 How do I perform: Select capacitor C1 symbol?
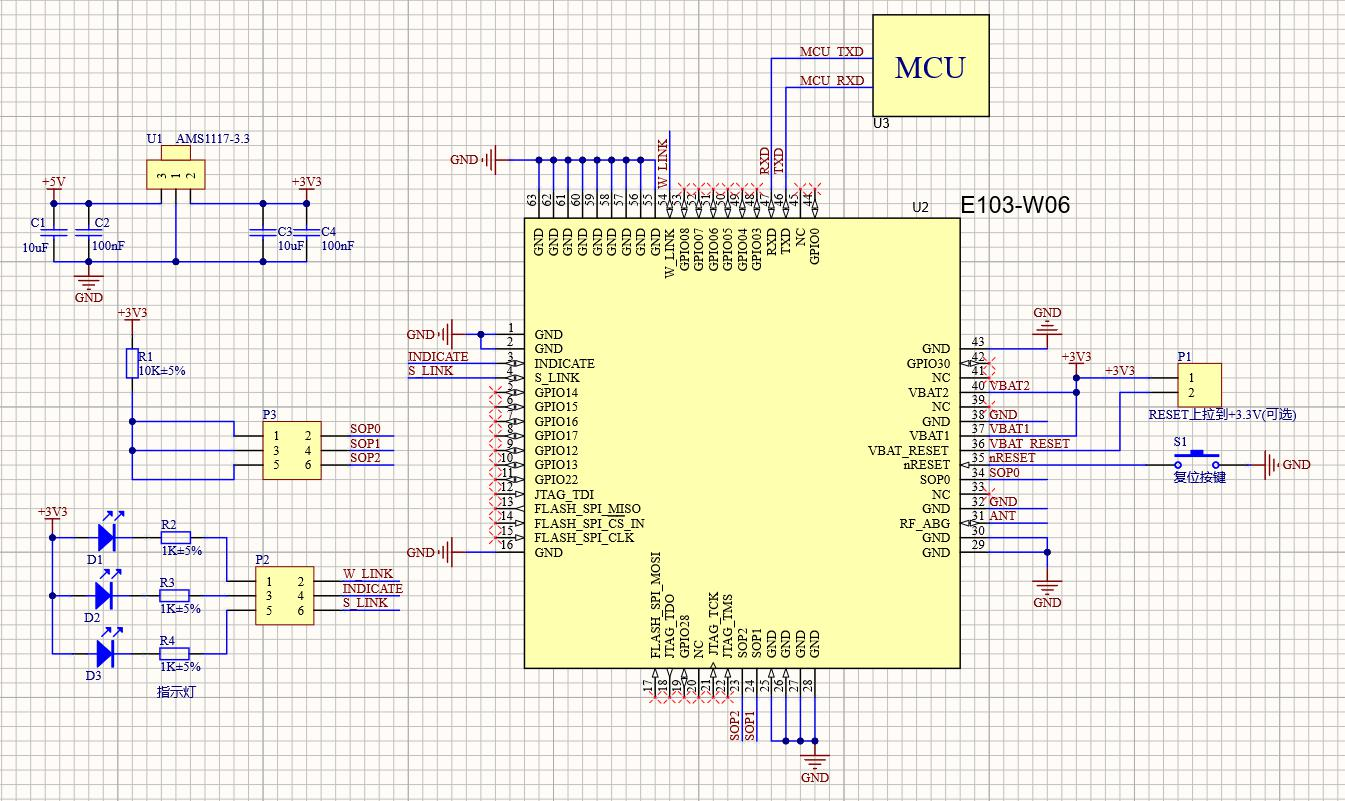coord(55,233)
